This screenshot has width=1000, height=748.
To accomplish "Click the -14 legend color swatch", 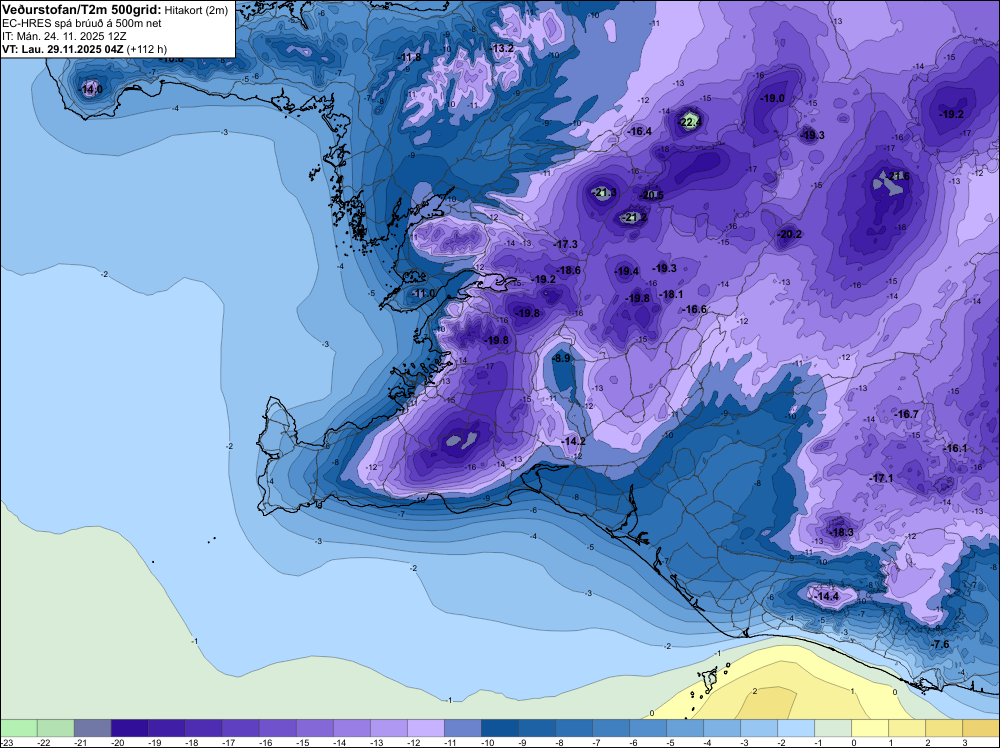I will 351,728.
